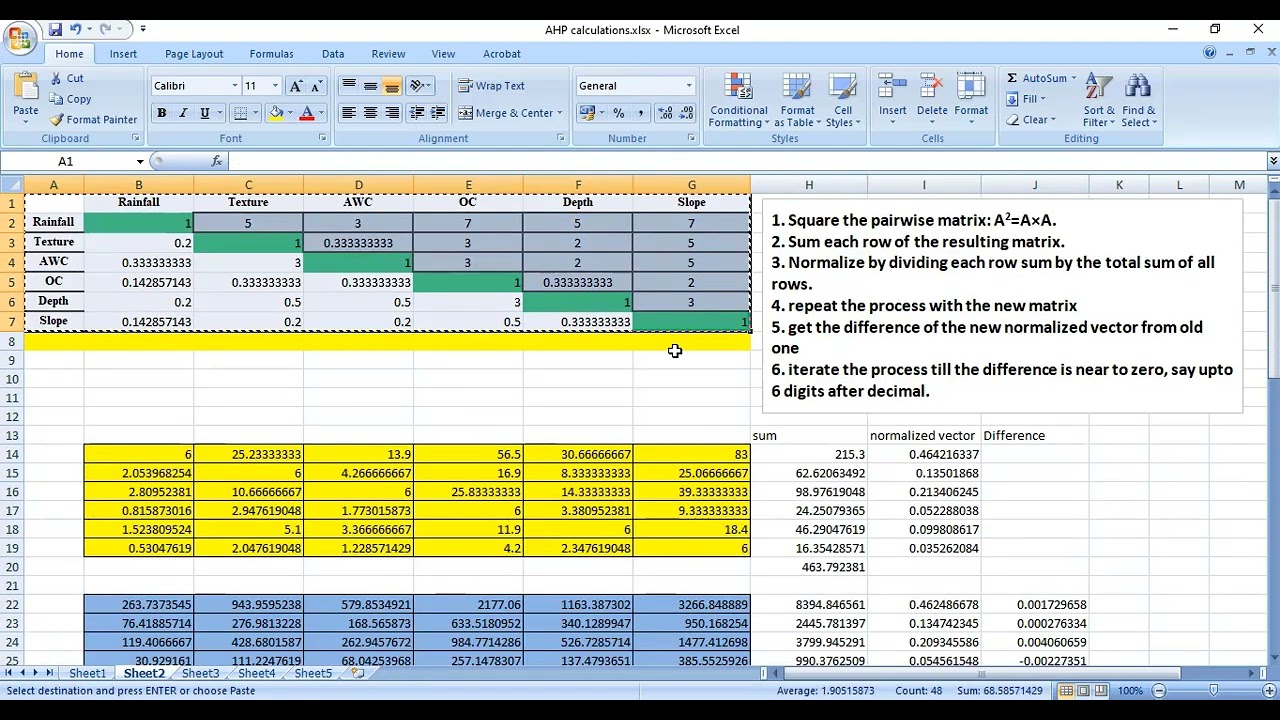Screen dimensions: 1280x720
Task: Open the font name dropdown
Action: click(235, 86)
